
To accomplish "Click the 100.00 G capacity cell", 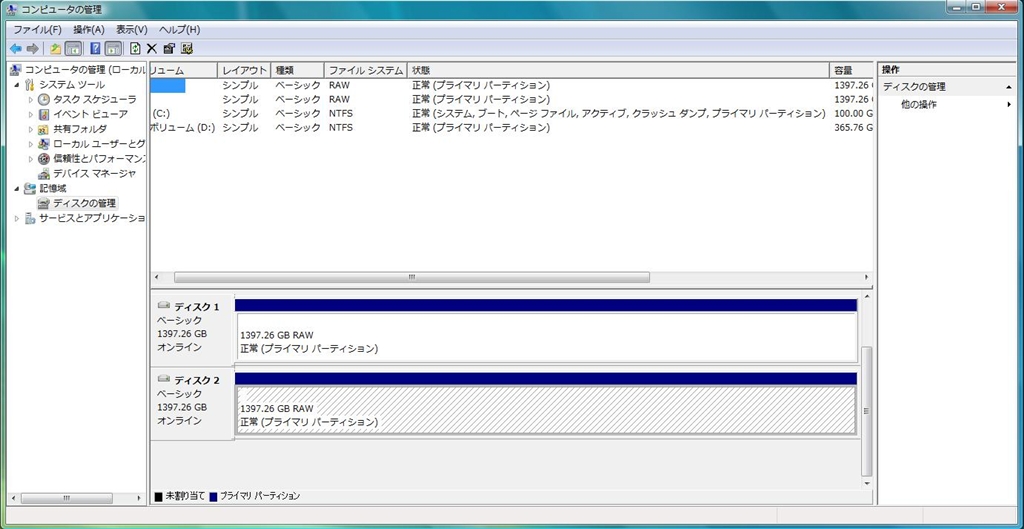I will pyautogui.click(x=854, y=114).
